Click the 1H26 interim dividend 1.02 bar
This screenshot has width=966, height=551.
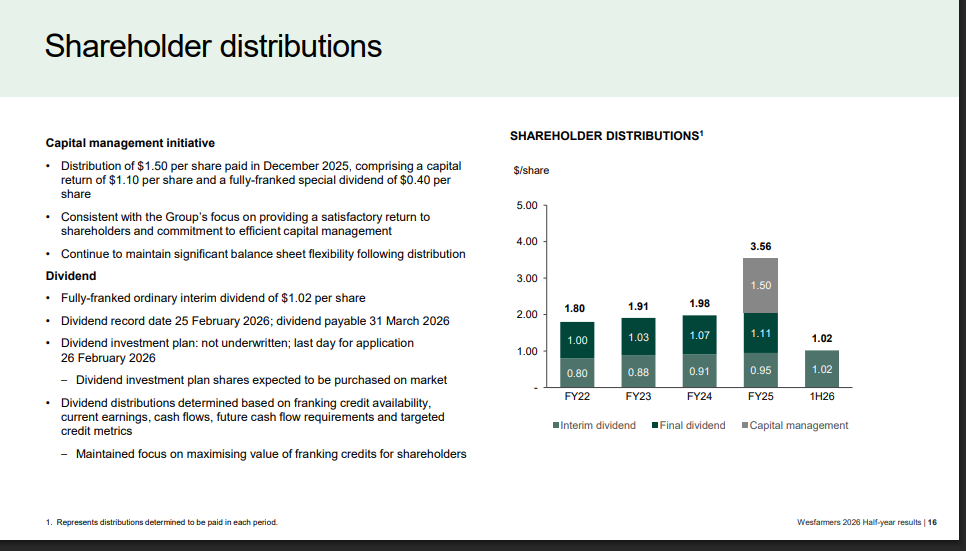point(822,368)
